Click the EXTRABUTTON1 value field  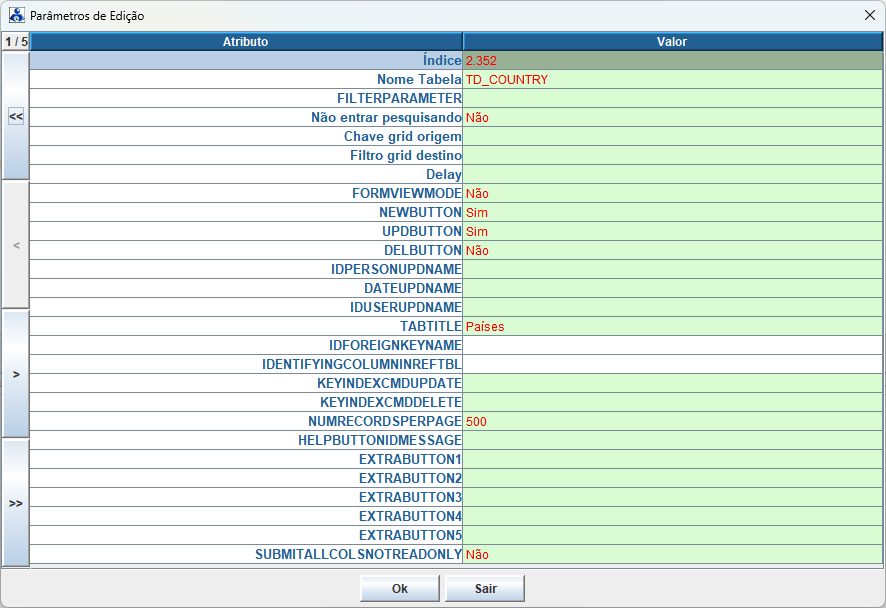click(672, 459)
